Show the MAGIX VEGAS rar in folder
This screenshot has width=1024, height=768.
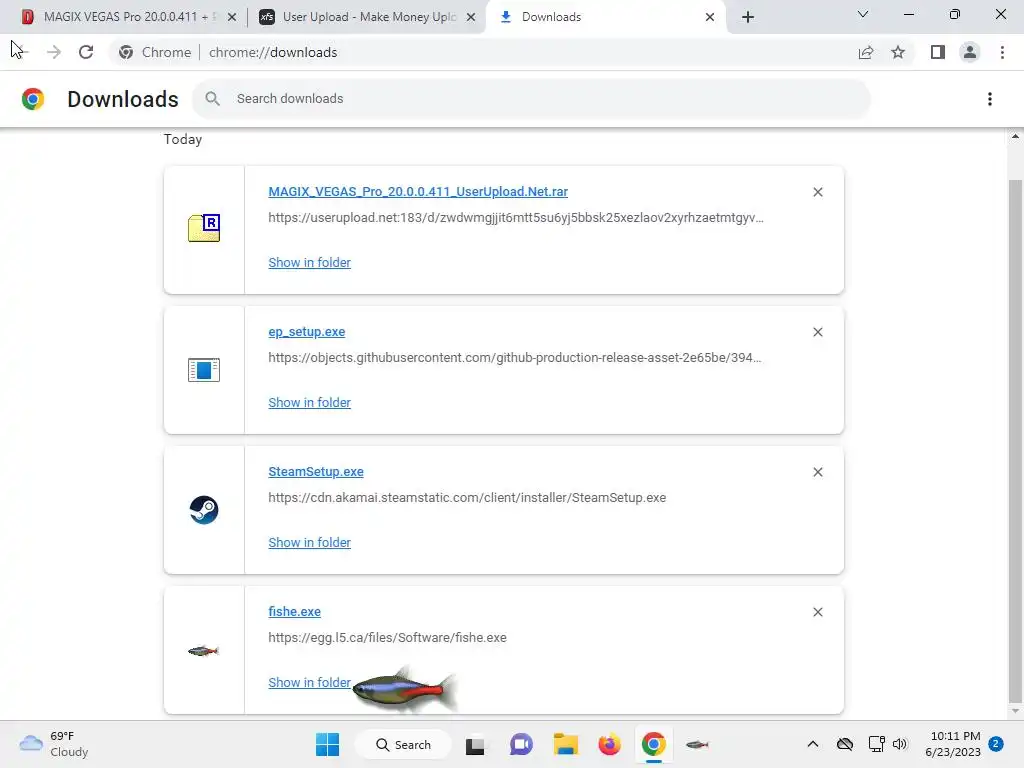(310, 263)
